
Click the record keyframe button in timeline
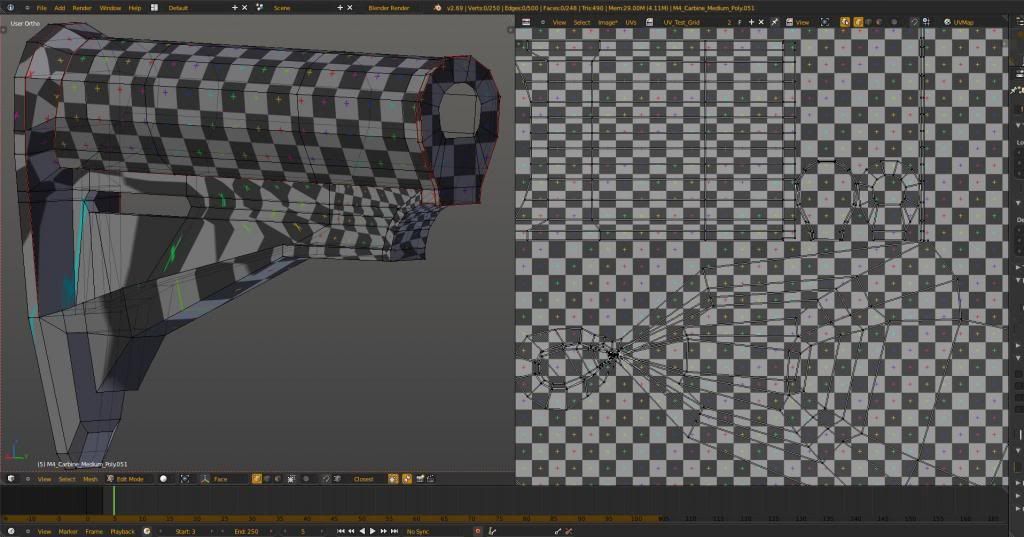(x=477, y=531)
